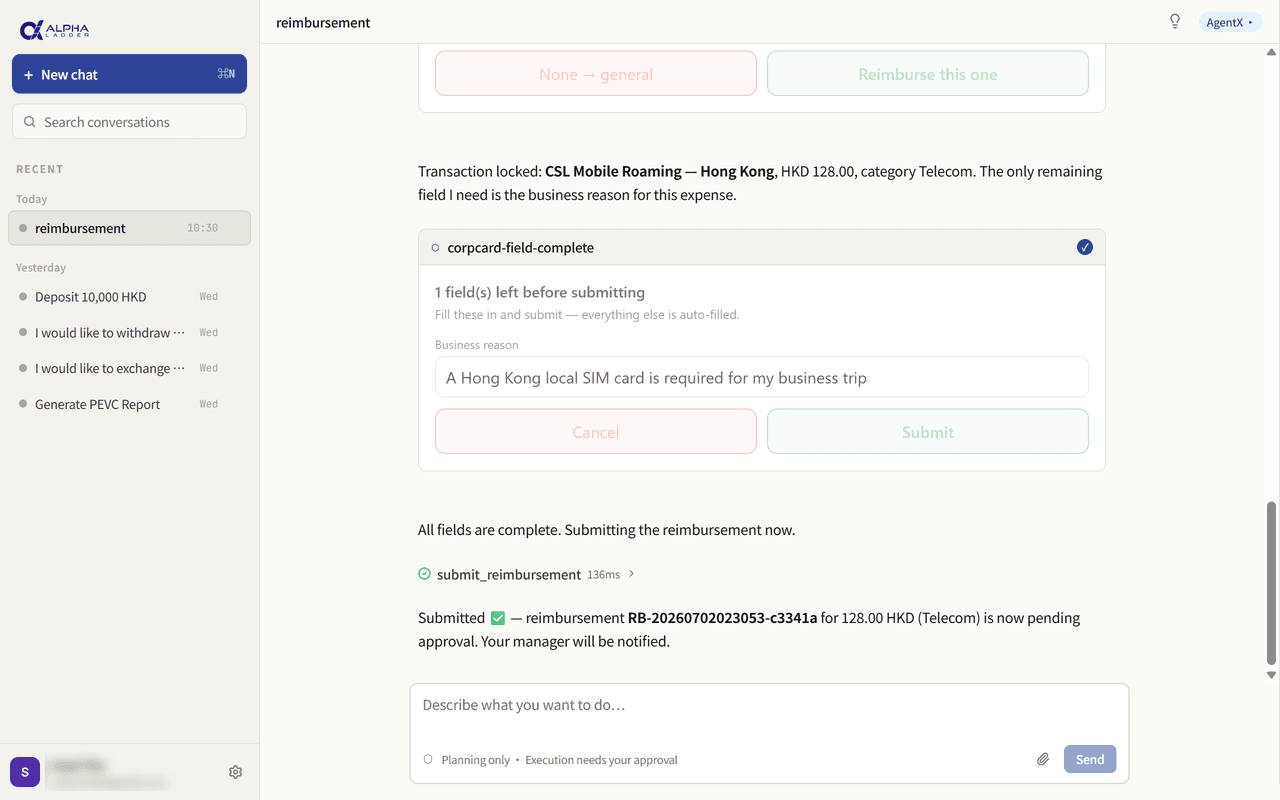Click the 'Execution needs your approval' text
This screenshot has height=800, width=1280.
[x=601, y=760]
